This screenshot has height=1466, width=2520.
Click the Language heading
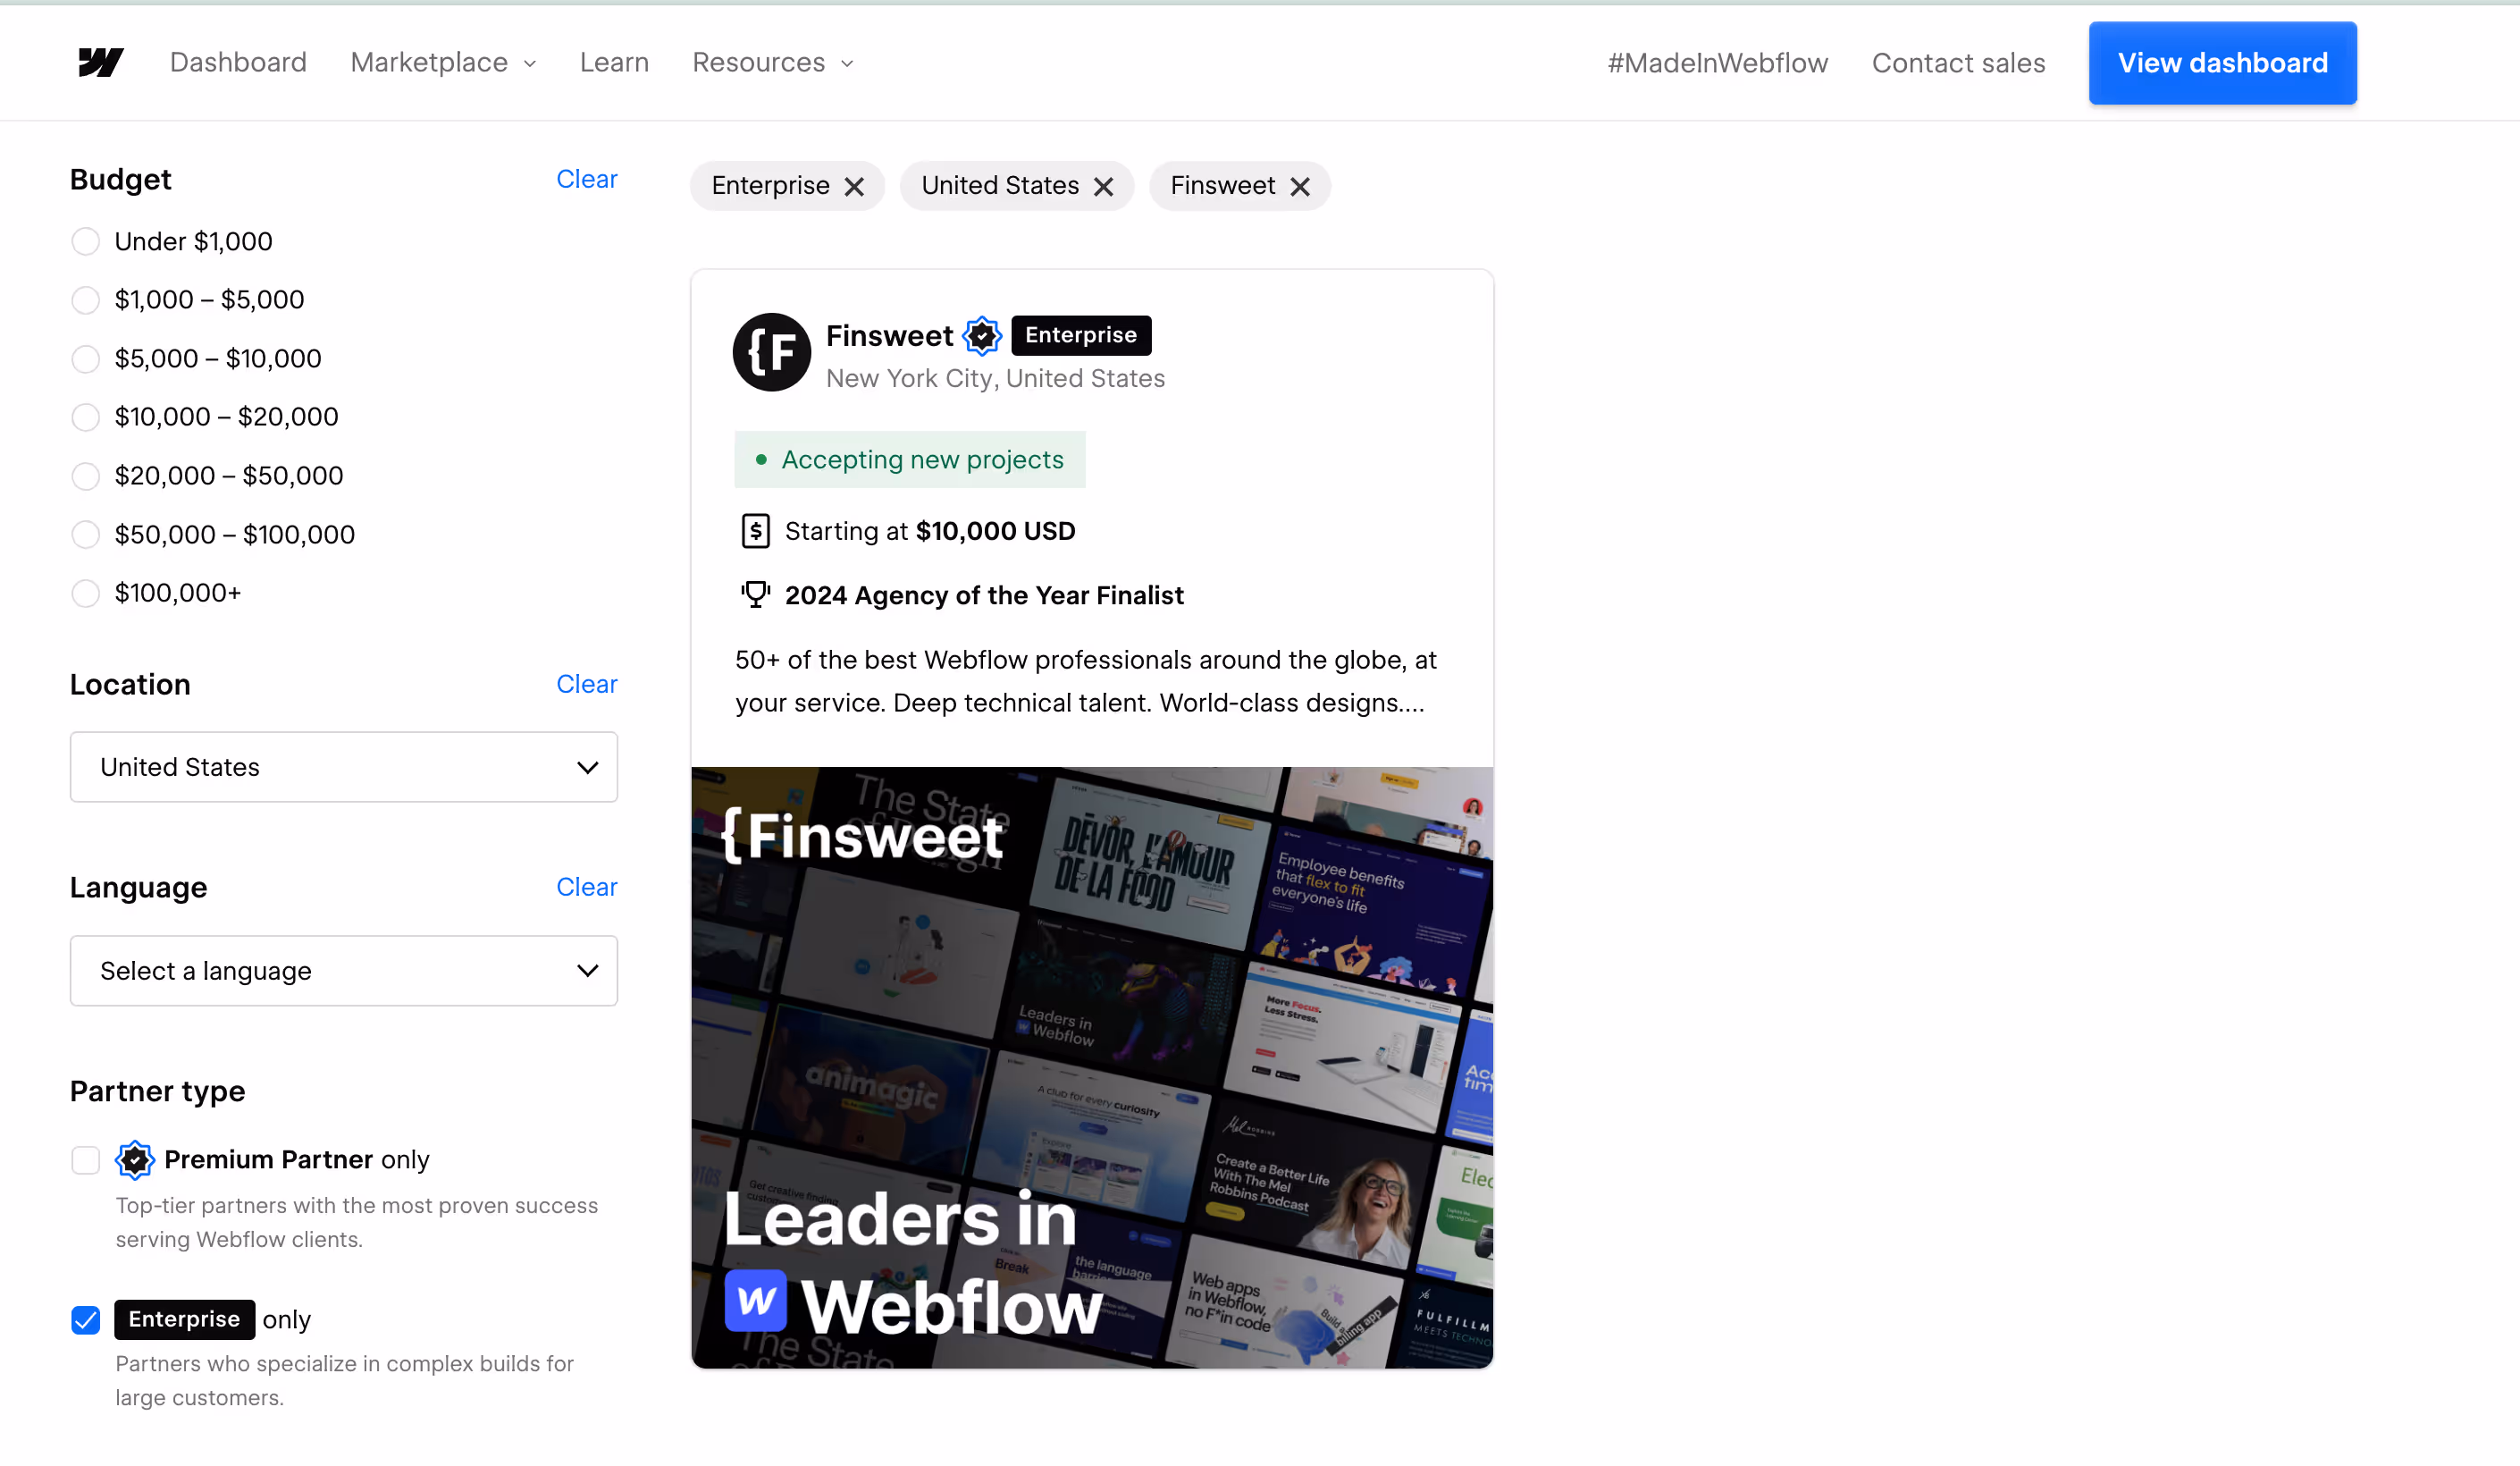click(138, 888)
